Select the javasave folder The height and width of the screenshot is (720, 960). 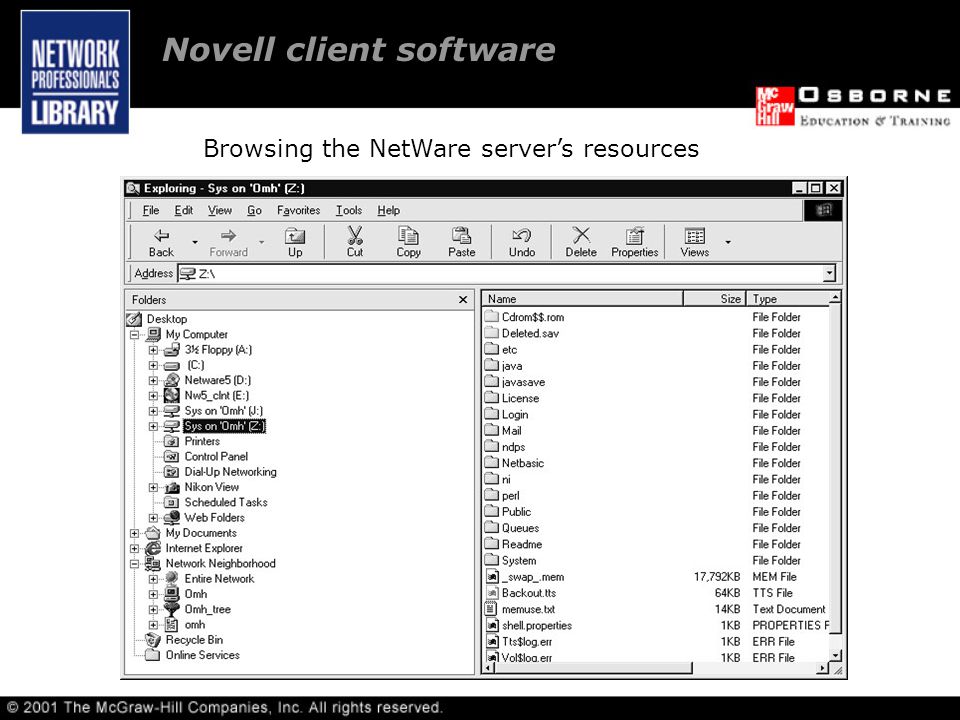523,382
